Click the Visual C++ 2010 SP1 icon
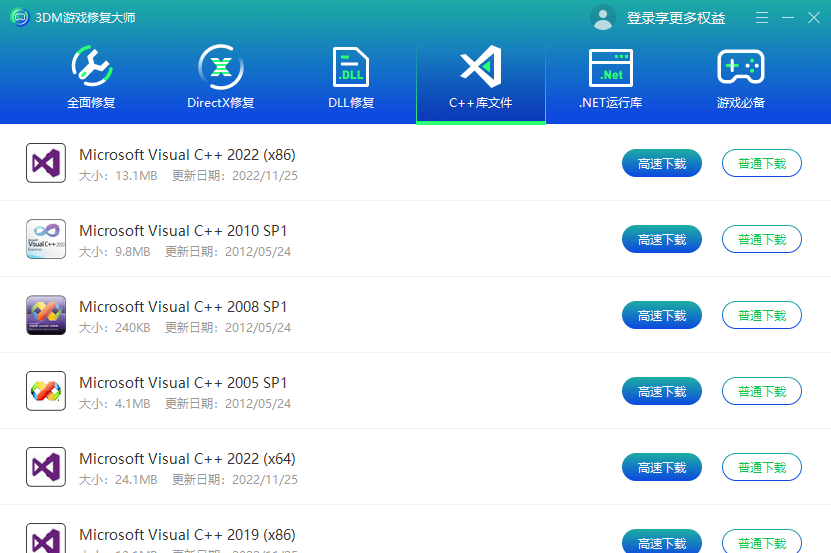The height and width of the screenshot is (553, 831). pos(46,239)
